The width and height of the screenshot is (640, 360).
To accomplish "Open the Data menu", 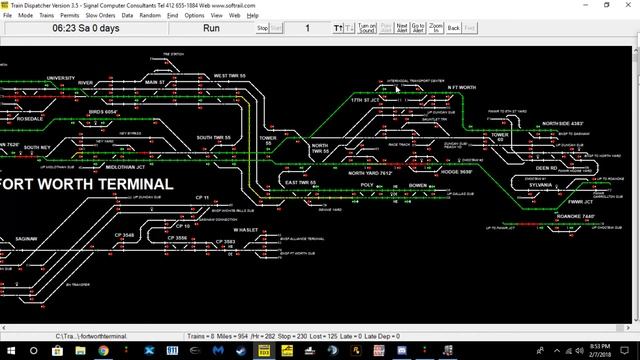I will [x=127, y=16].
